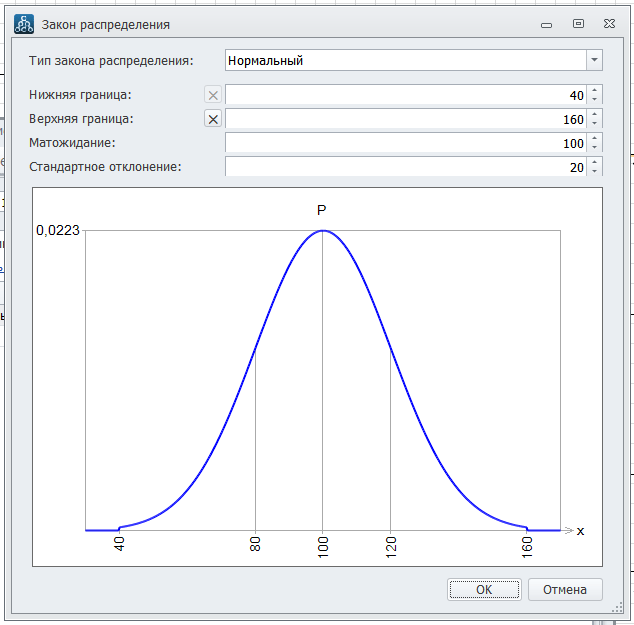The width and height of the screenshot is (634, 625).
Task: Increase the lower bound with up spinner
Action: 595,90
